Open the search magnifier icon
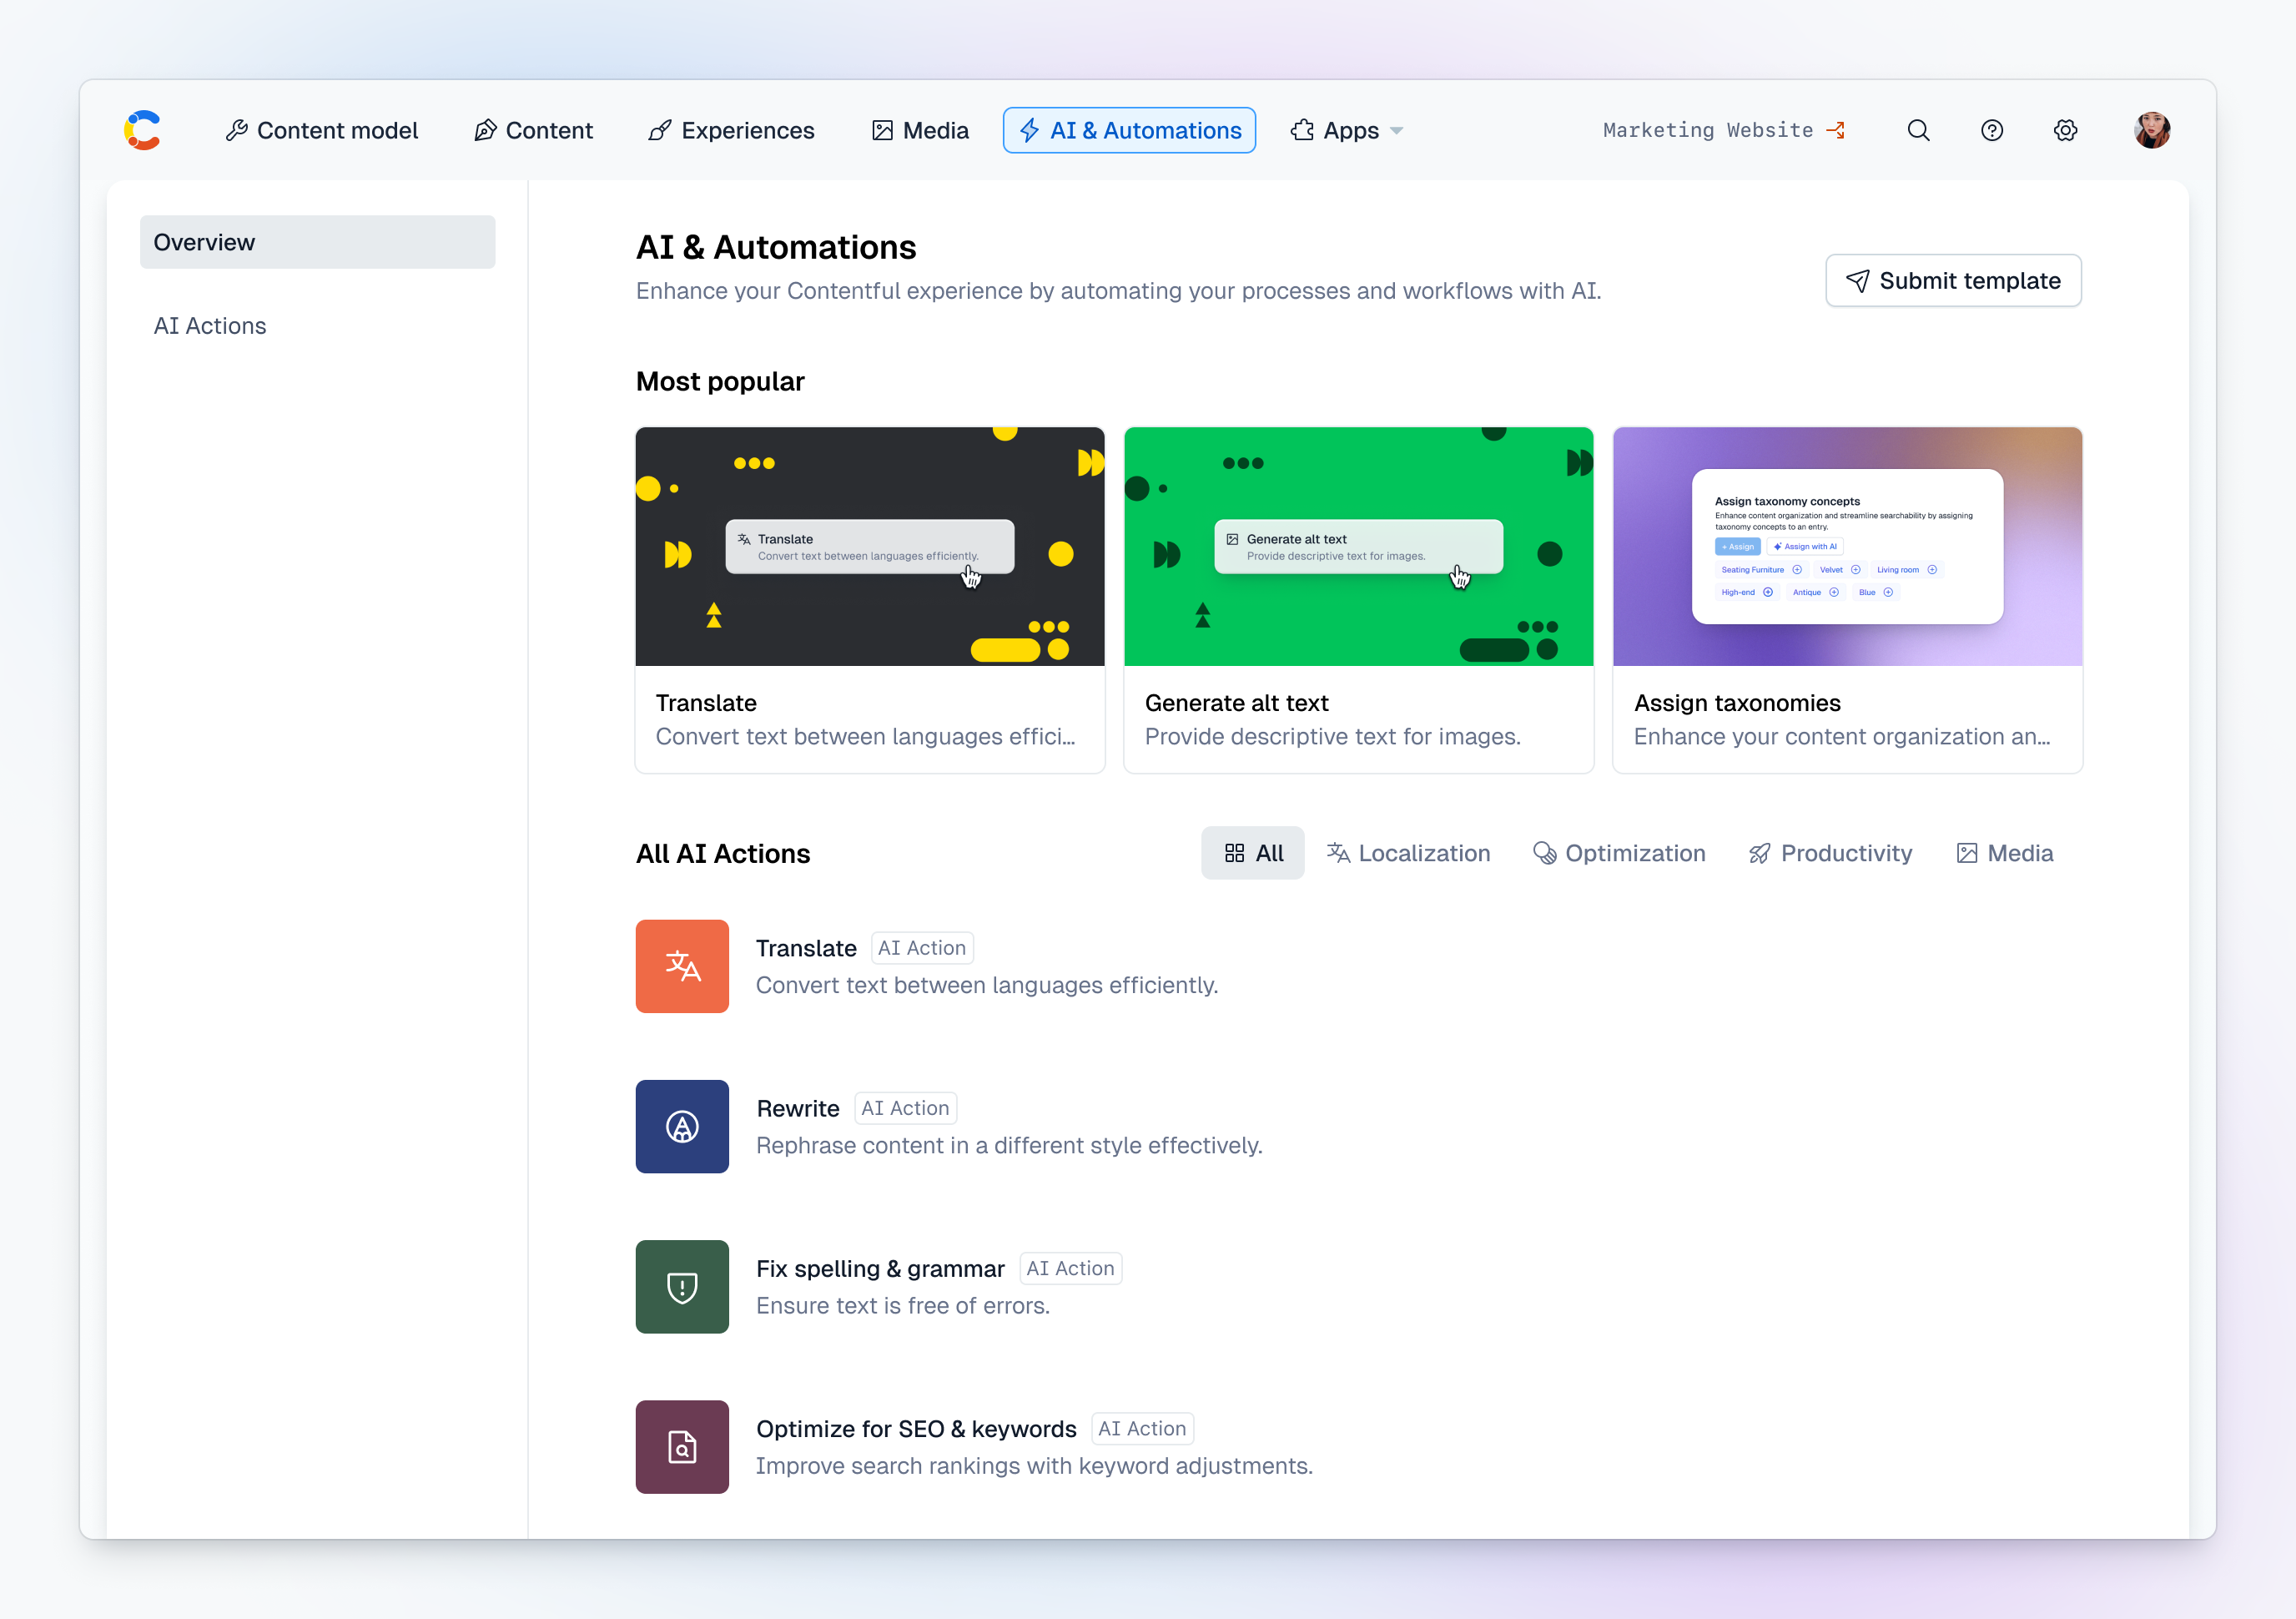Viewport: 2296px width, 1619px height. click(1918, 130)
